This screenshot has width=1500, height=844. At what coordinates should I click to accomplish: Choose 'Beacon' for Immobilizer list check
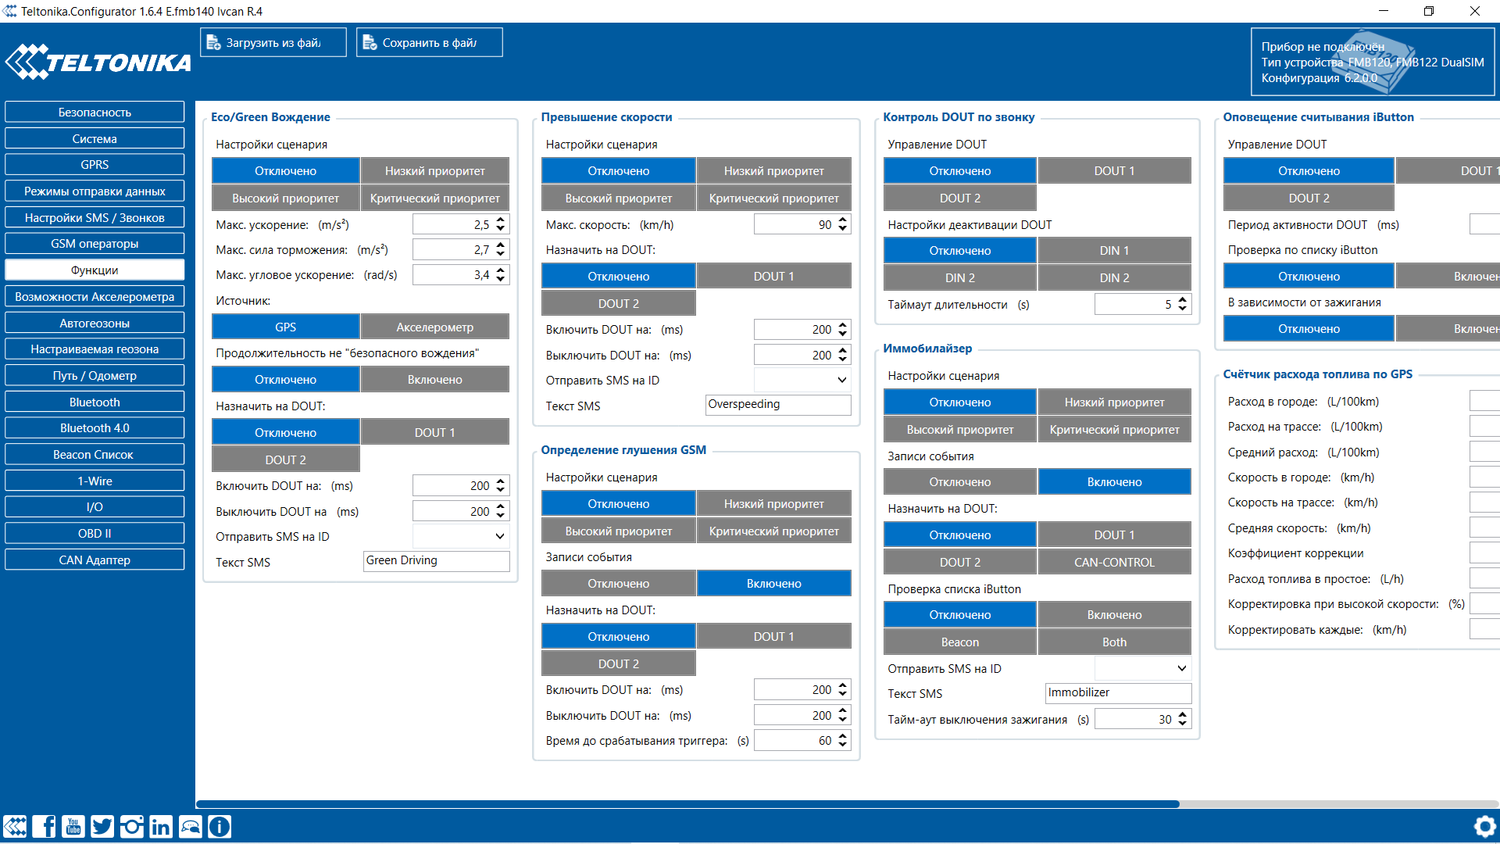(960, 642)
